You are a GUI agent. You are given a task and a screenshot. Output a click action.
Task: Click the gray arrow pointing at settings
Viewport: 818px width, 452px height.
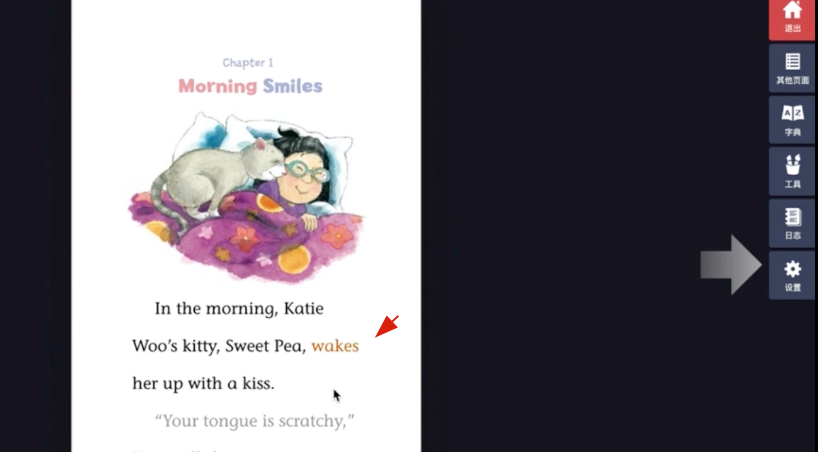(x=731, y=265)
